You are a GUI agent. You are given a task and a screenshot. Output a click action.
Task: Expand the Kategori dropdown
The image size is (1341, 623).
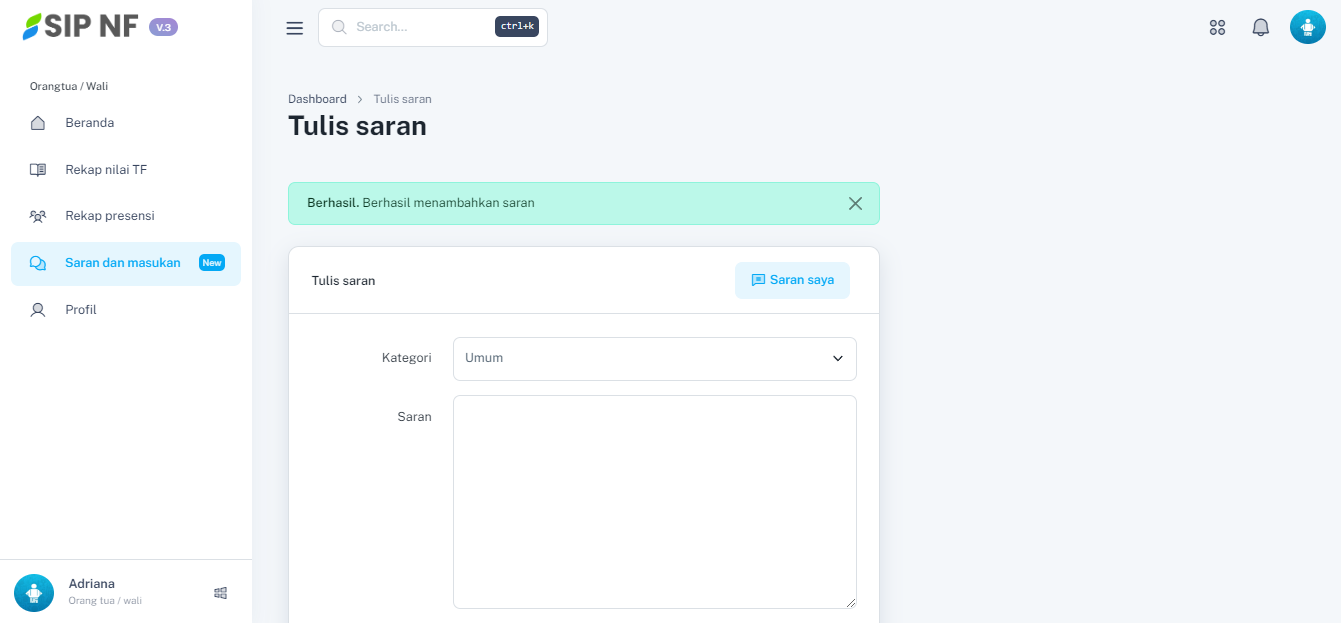(x=654, y=359)
